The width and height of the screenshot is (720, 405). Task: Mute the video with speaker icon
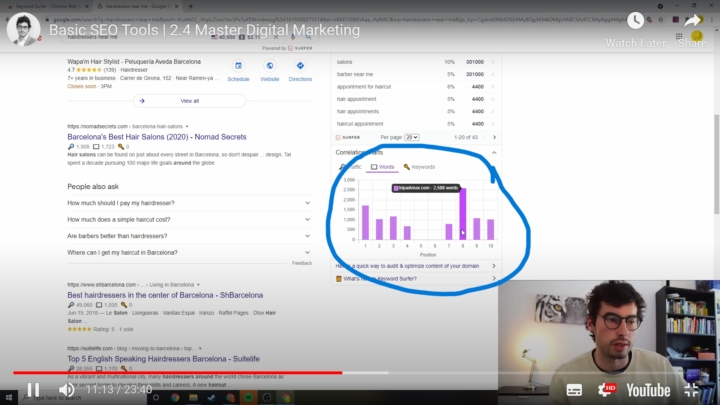[x=67, y=390]
